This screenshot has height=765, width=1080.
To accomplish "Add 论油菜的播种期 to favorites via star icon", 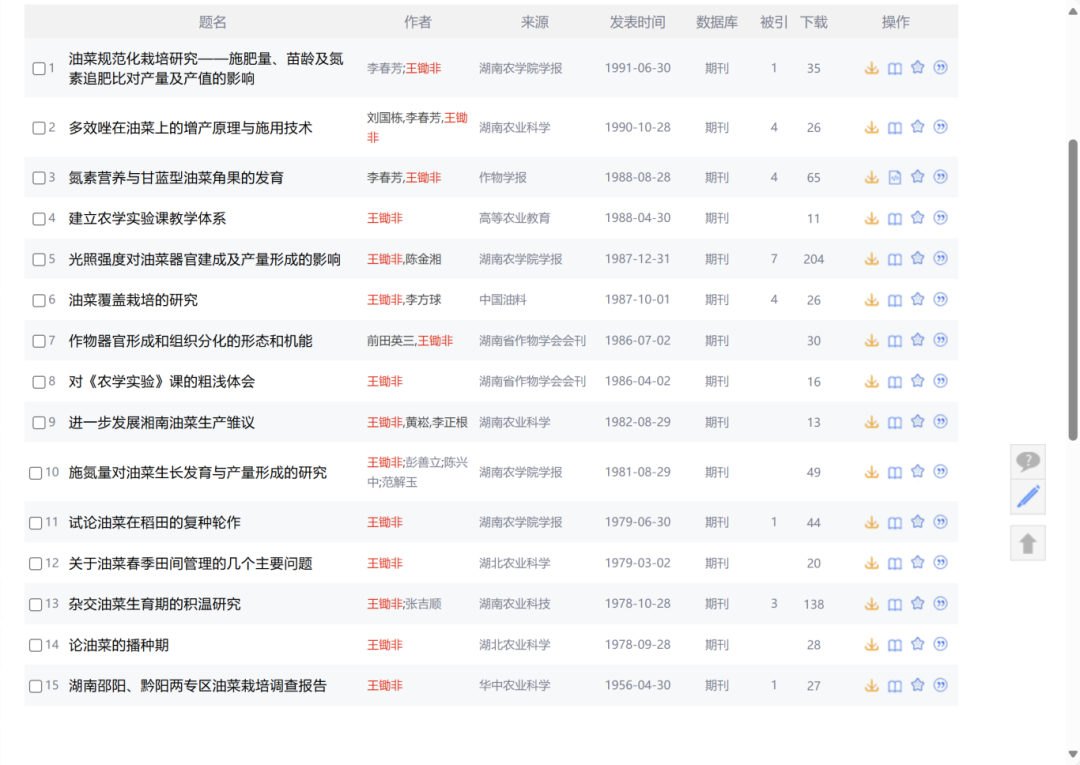I will (917, 644).
